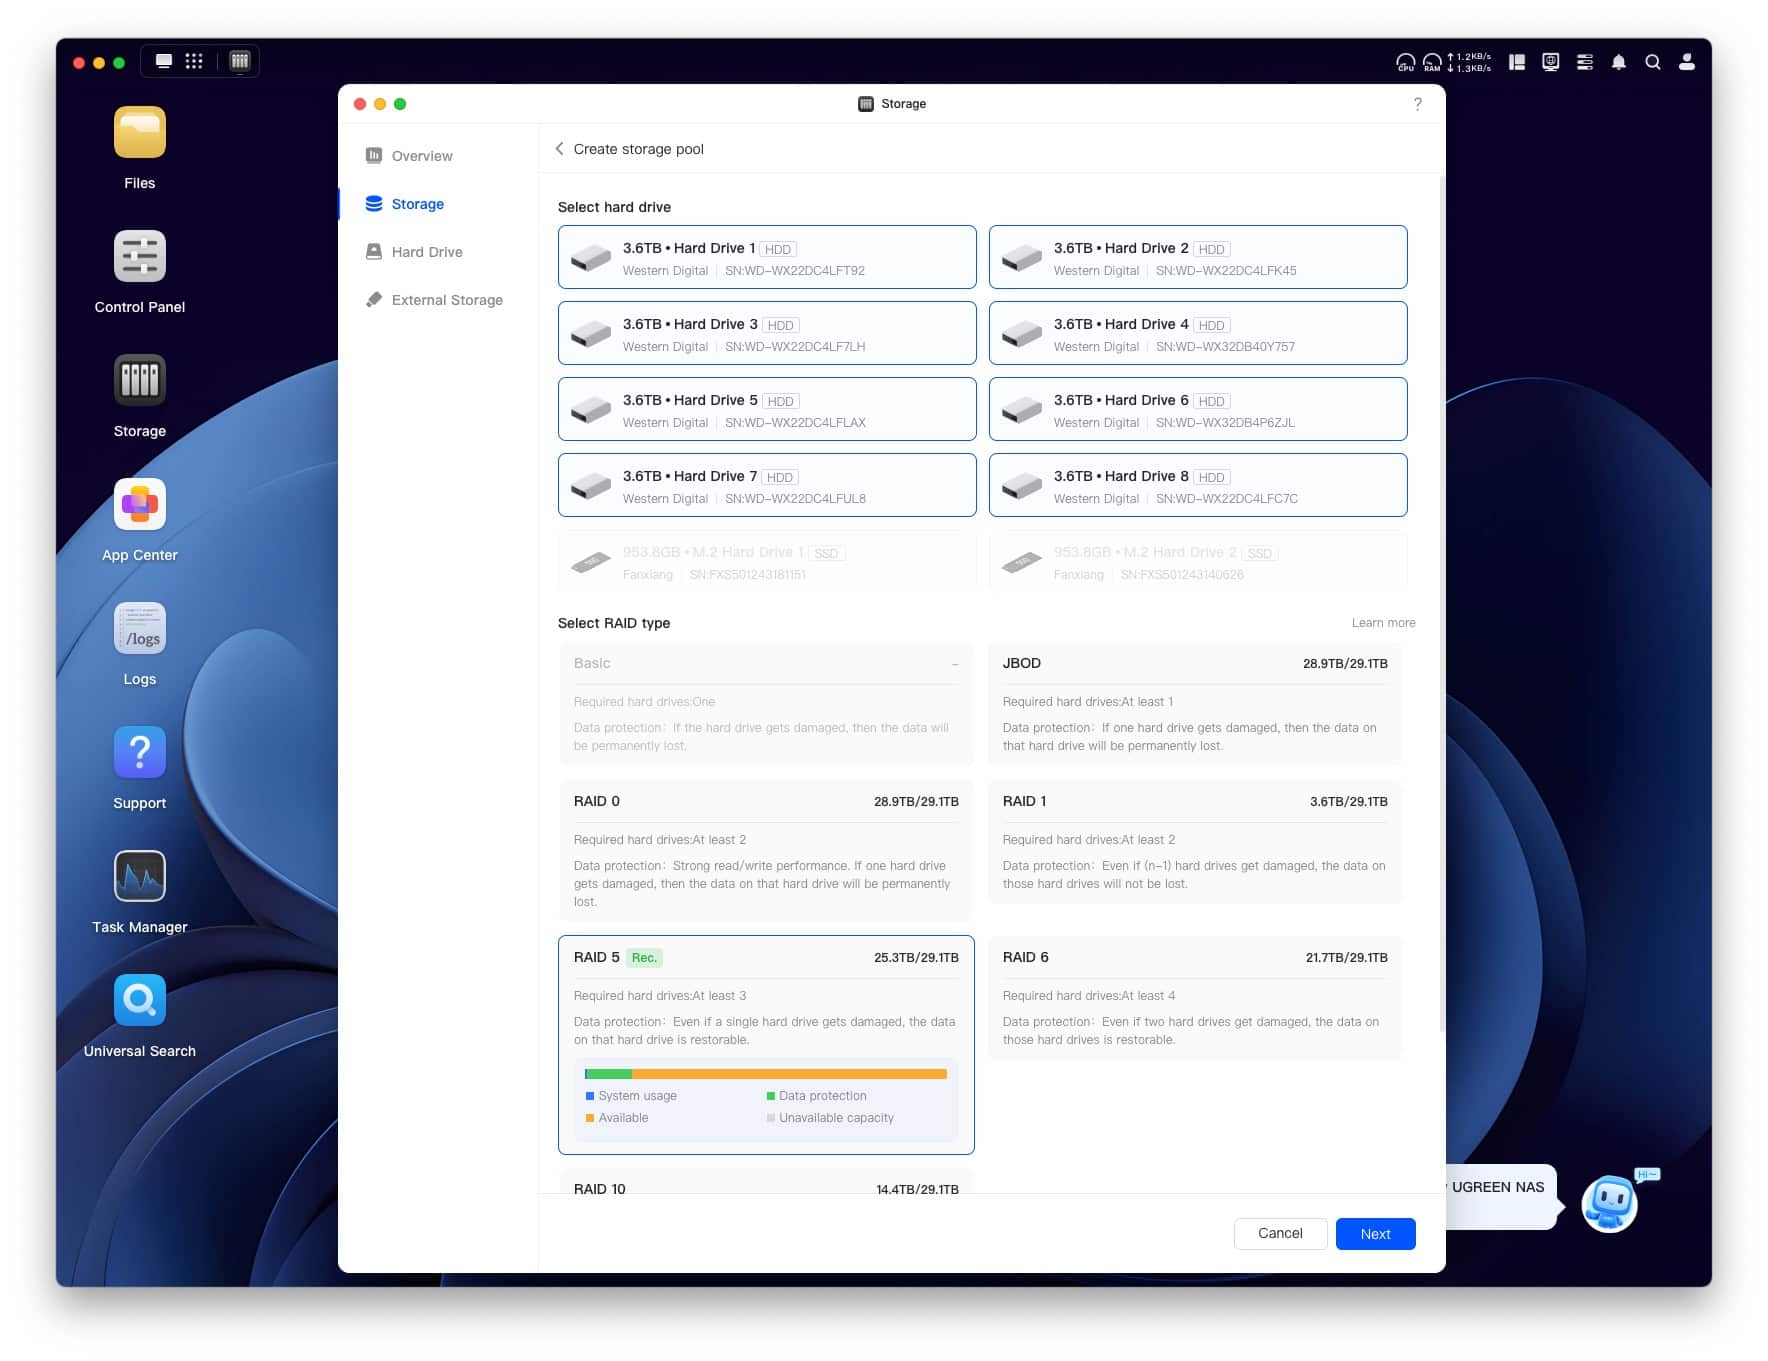Open the Logs desktop app
The image size is (1768, 1361).
point(139,629)
